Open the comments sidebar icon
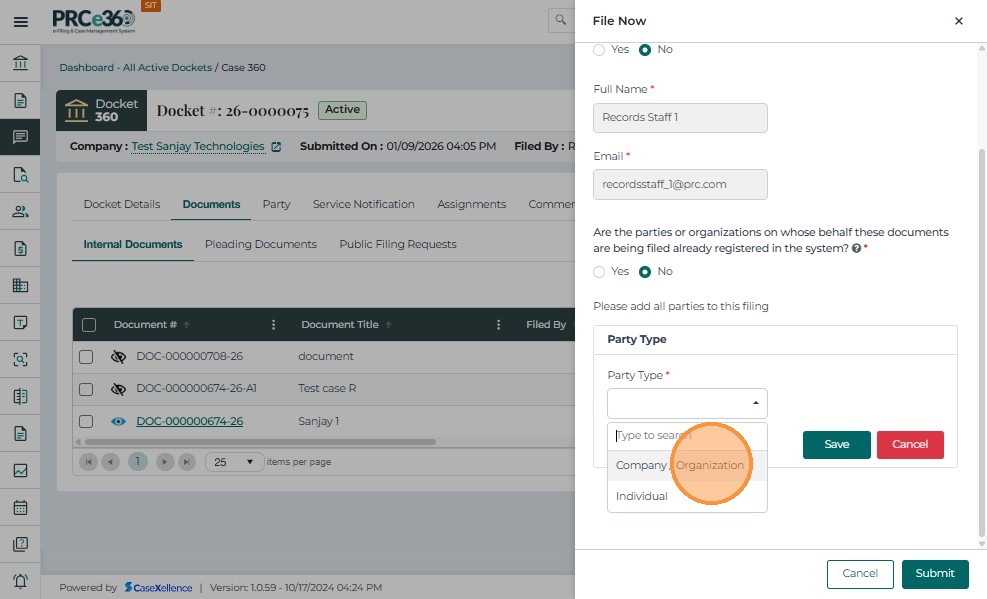The width and height of the screenshot is (987, 599). tap(20, 137)
